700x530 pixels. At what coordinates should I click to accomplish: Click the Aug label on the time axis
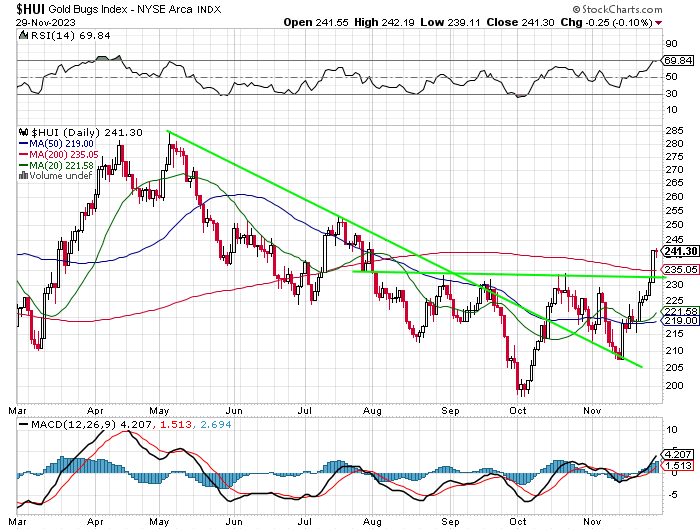click(371, 410)
